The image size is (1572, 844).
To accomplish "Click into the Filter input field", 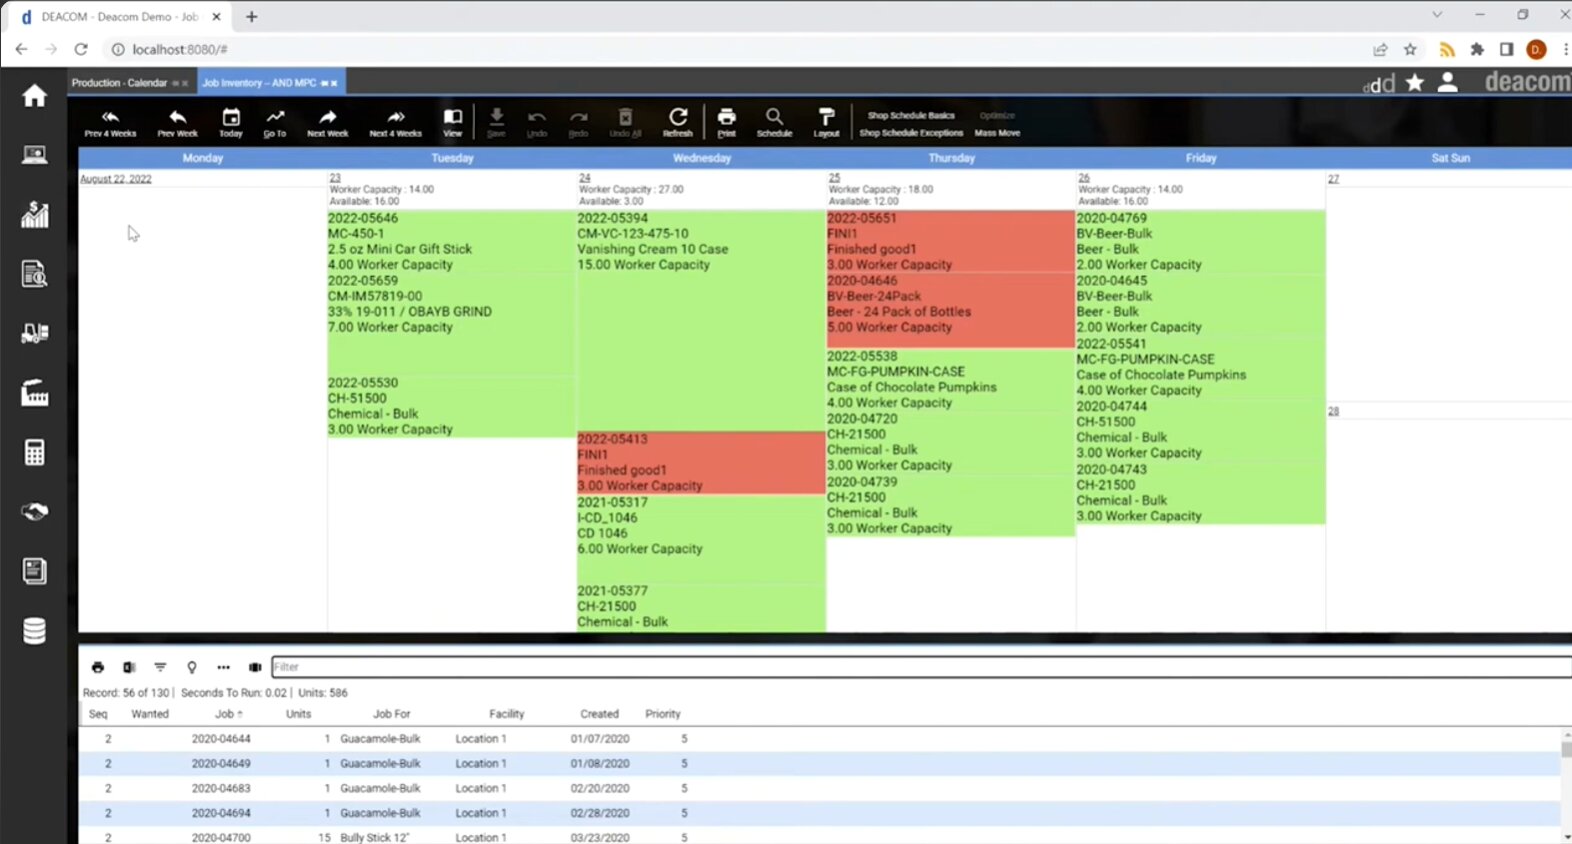I will 920,667.
